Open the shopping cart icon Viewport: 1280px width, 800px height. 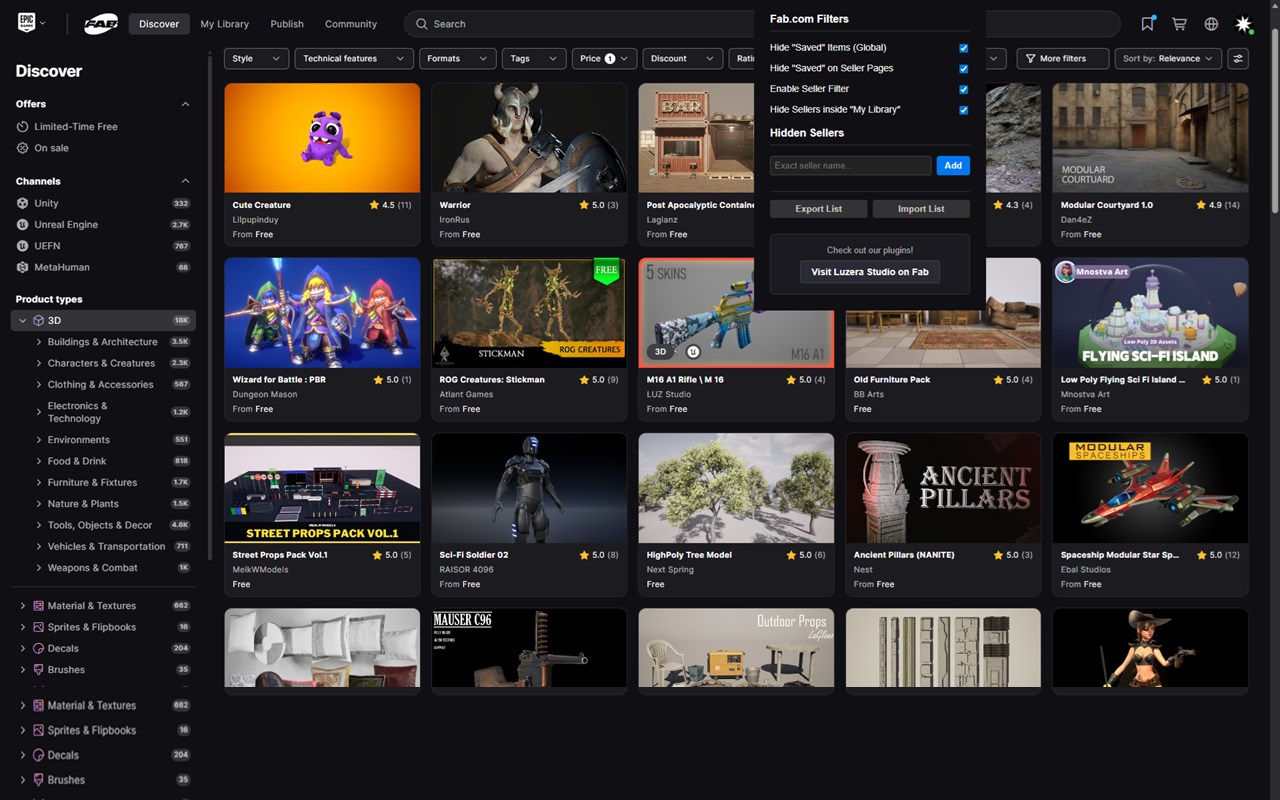1179,24
